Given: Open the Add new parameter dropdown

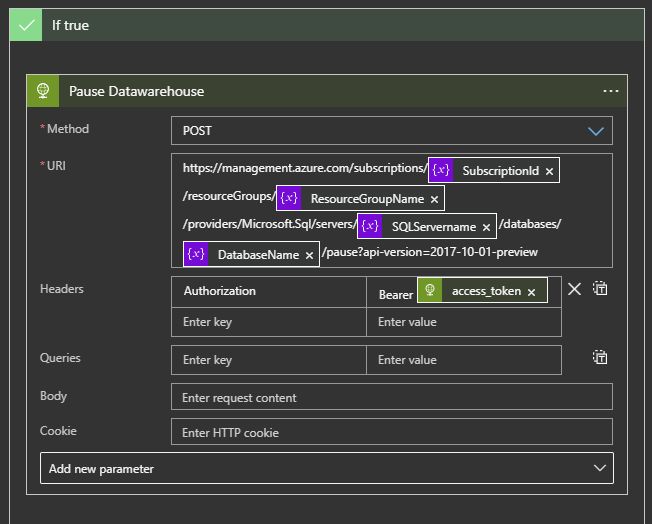Looking at the screenshot, I should click(x=327, y=468).
